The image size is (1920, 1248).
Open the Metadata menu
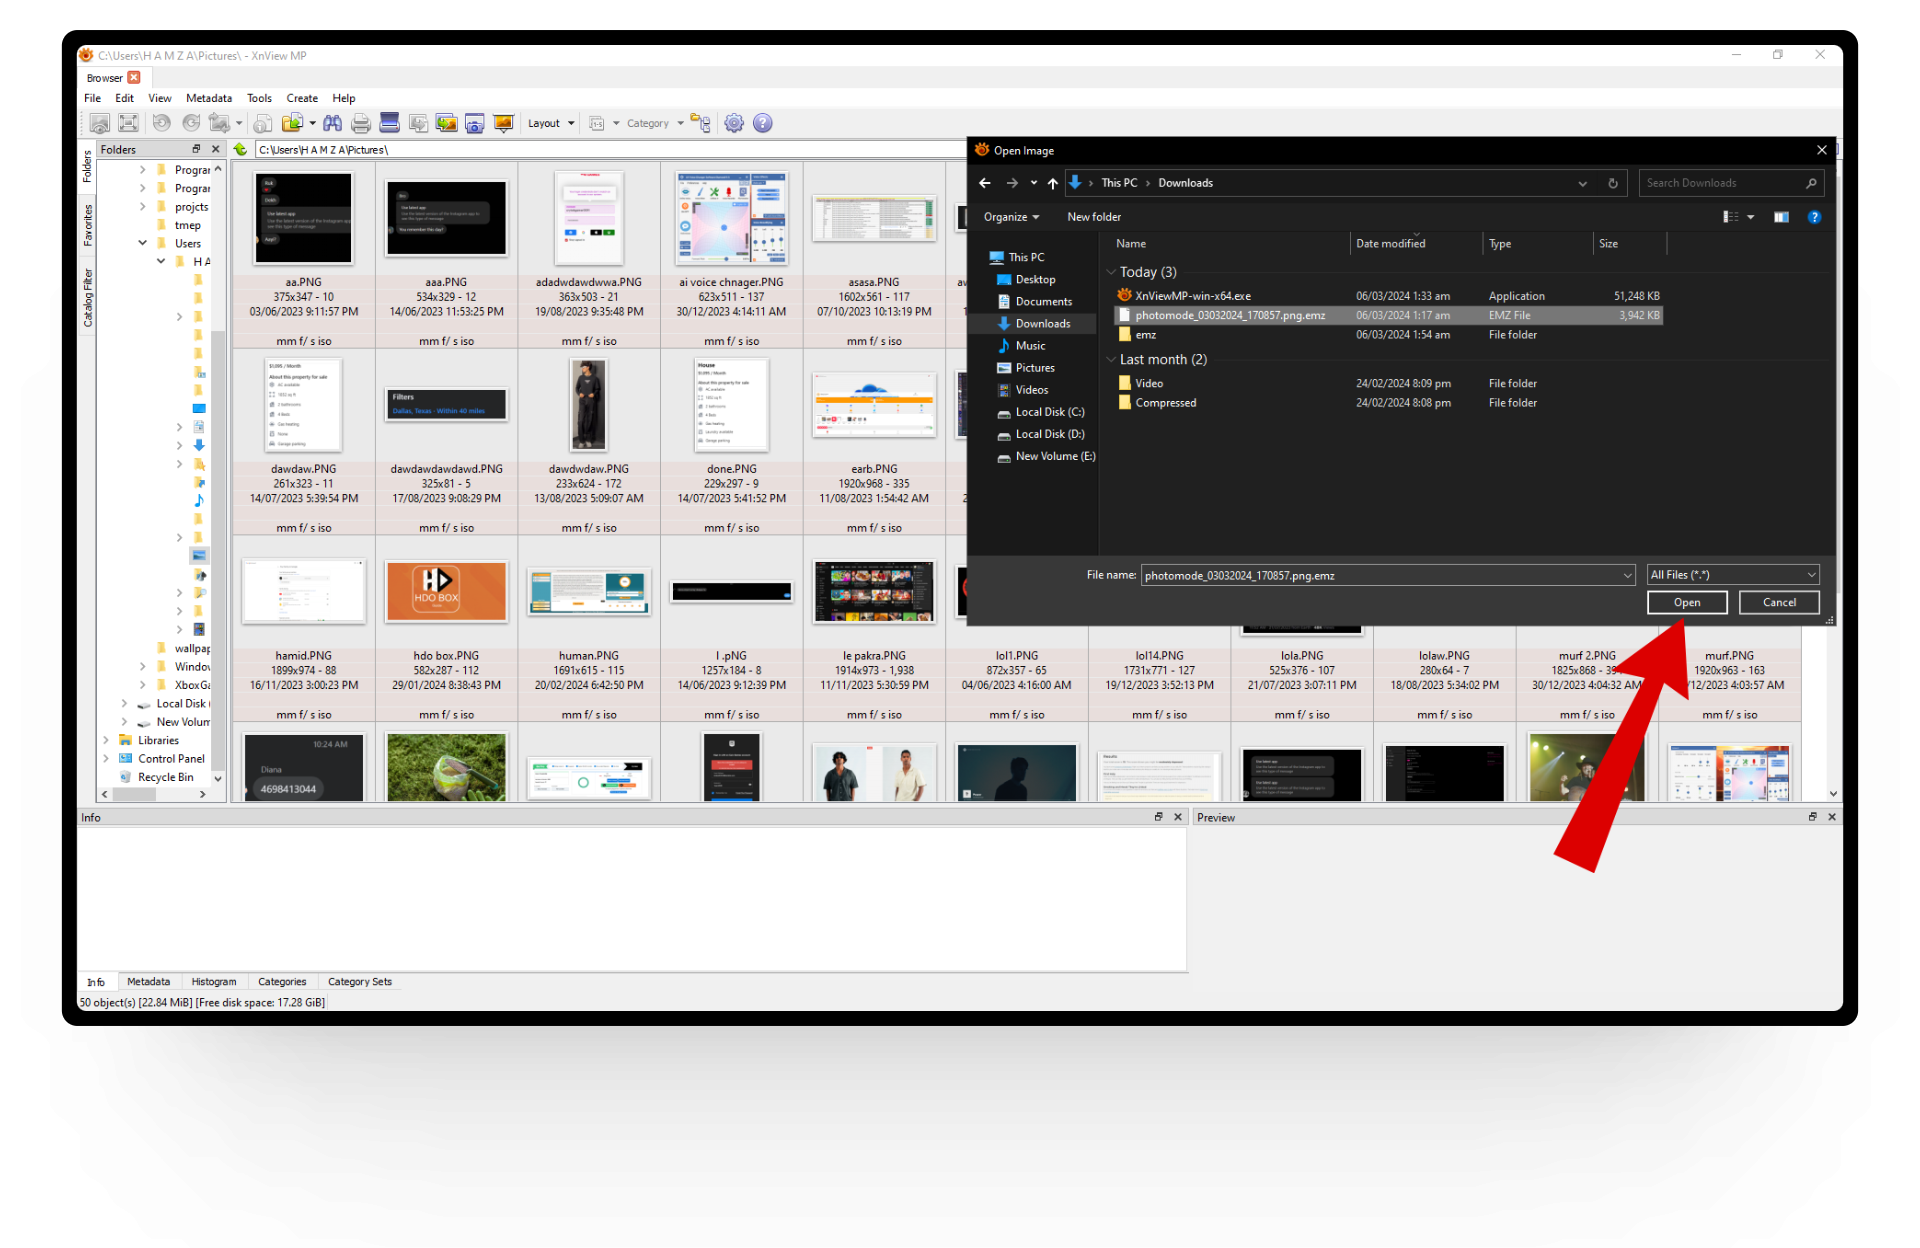(x=208, y=98)
